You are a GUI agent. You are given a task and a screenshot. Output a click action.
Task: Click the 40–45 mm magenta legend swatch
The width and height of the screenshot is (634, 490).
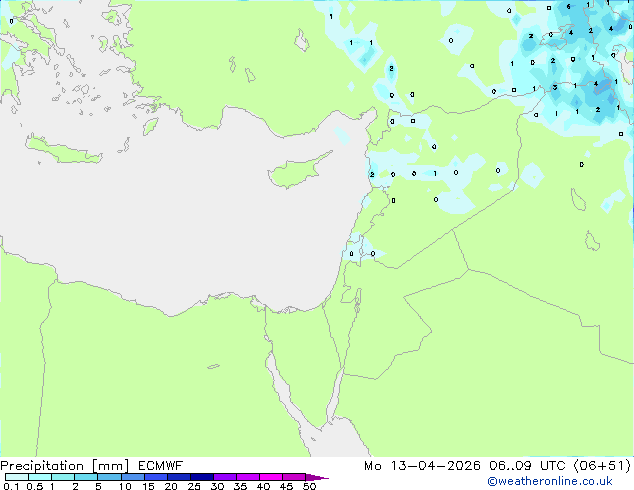271,477
